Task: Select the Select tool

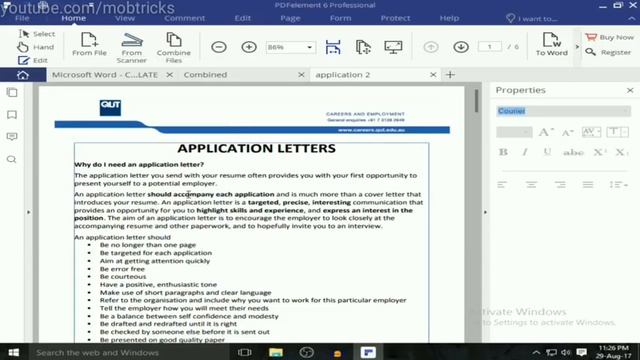Action: tap(37, 34)
